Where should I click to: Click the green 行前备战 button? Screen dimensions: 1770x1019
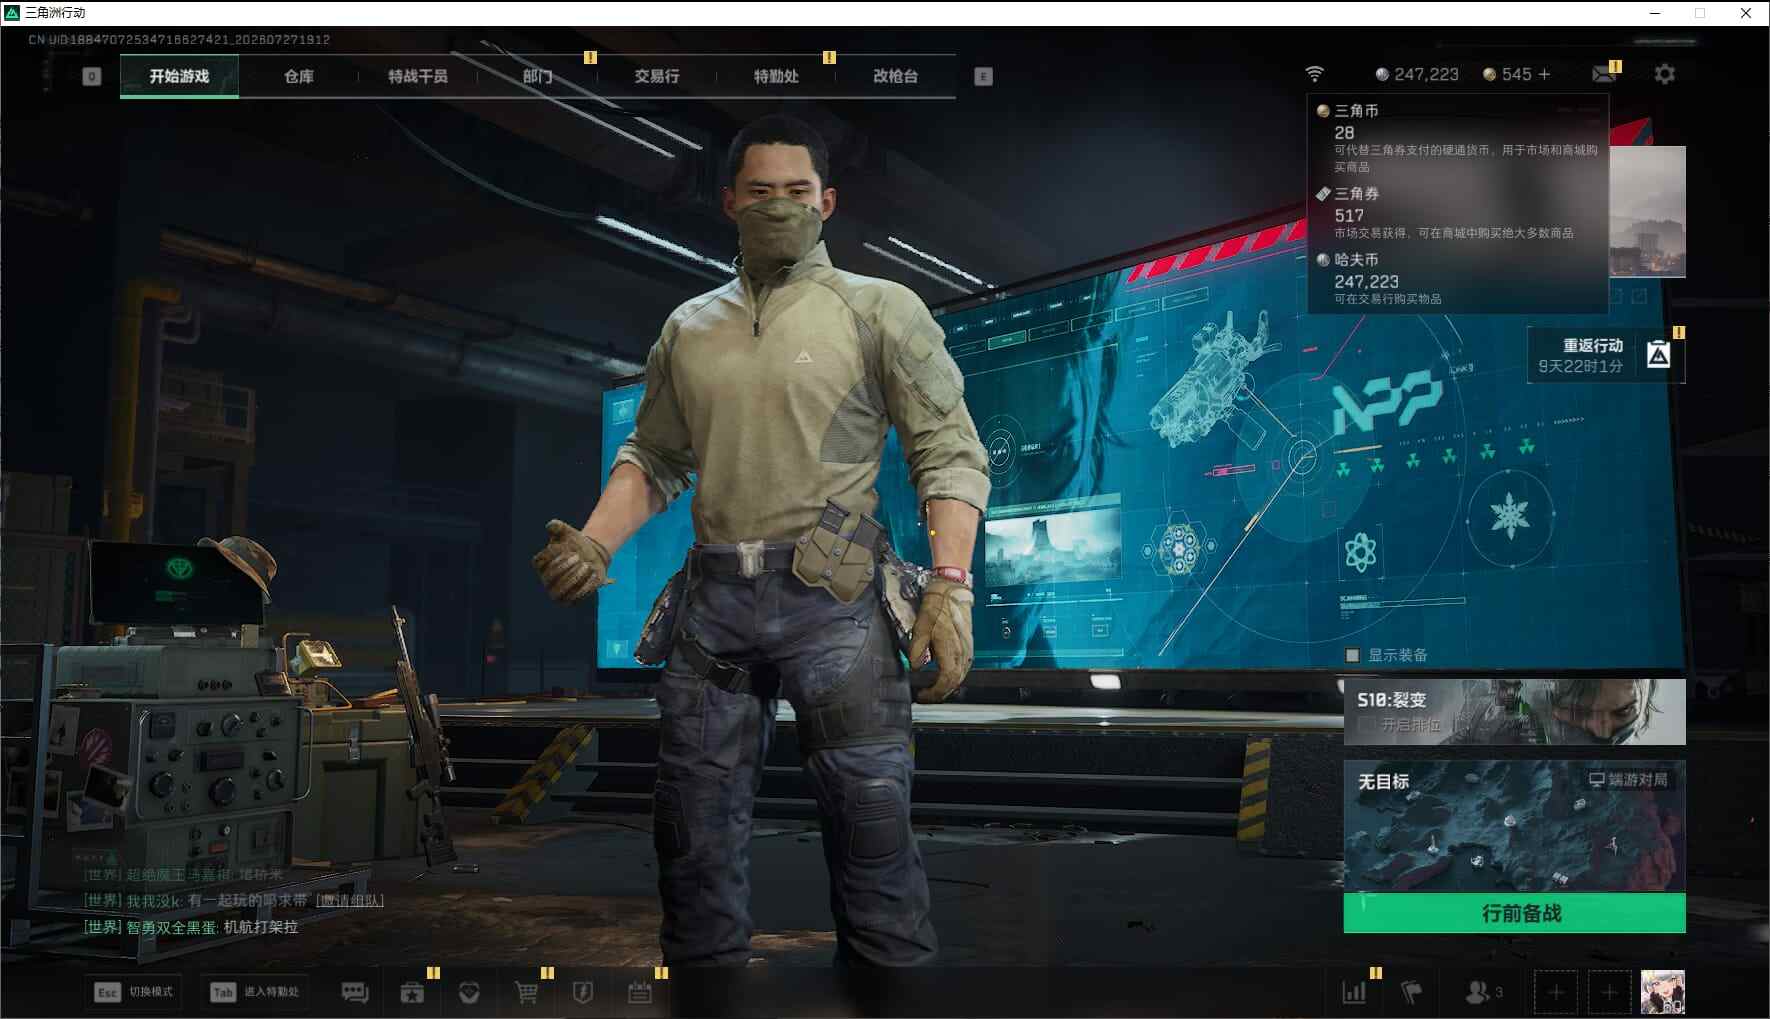pos(1514,913)
